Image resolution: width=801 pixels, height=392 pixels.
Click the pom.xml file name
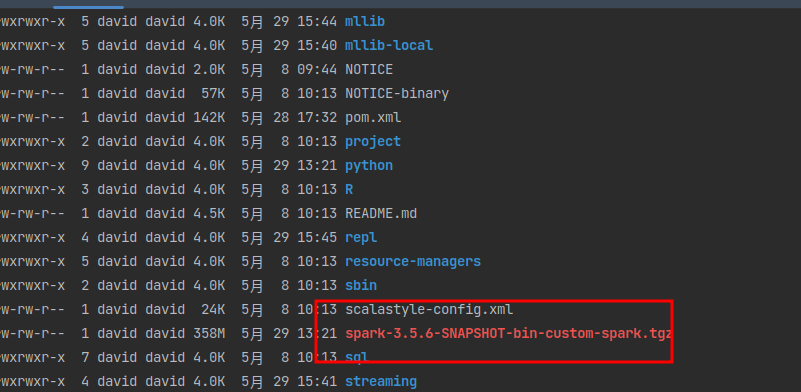pyautogui.click(x=373, y=118)
